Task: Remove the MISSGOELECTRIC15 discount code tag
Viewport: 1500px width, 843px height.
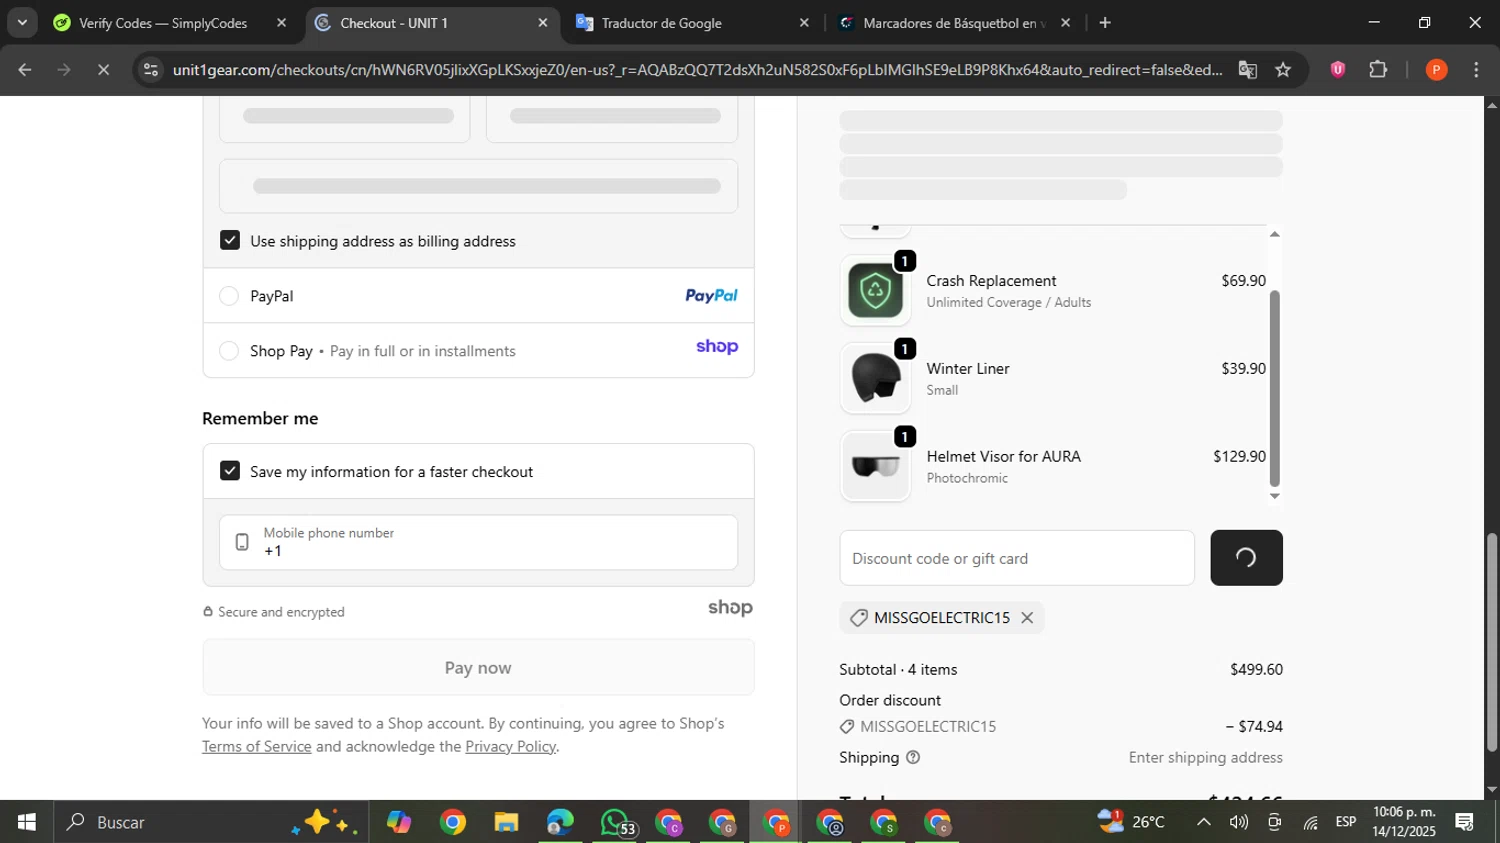Action: (1027, 618)
